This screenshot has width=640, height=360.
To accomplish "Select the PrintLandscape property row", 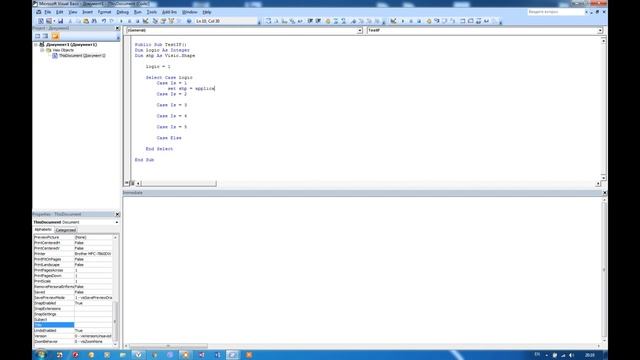I will [x=73, y=265].
